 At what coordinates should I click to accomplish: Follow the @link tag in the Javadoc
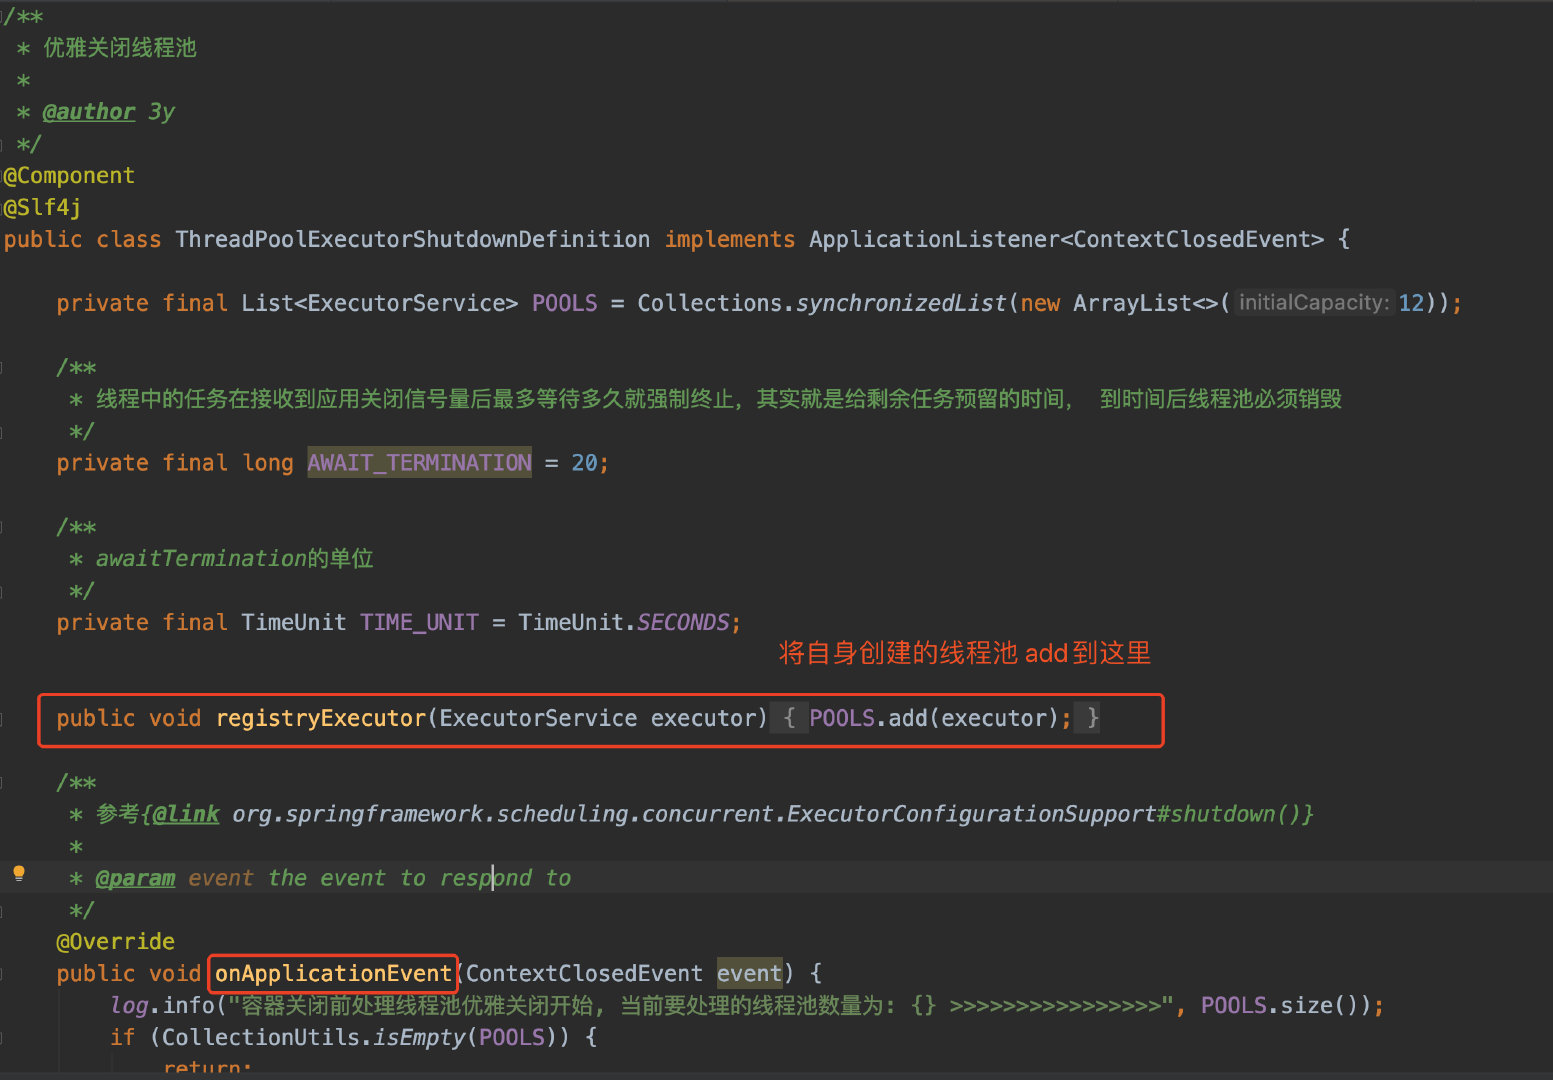click(185, 814)
